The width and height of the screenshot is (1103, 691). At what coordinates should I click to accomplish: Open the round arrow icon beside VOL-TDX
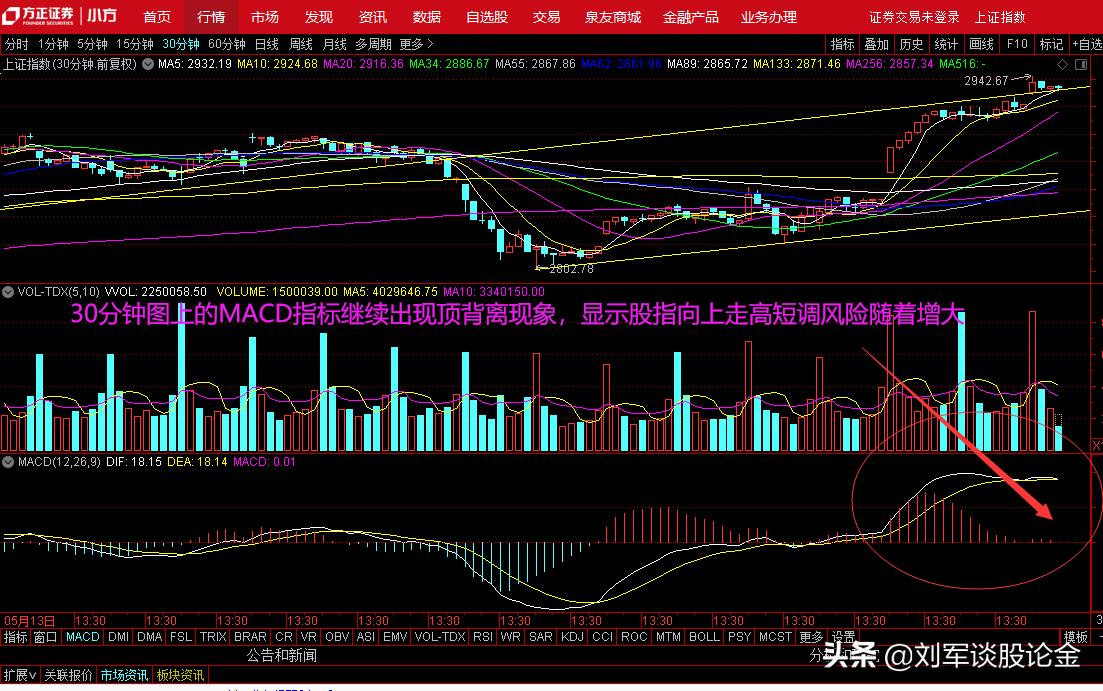pyautogui.click(x=8, y=291)
